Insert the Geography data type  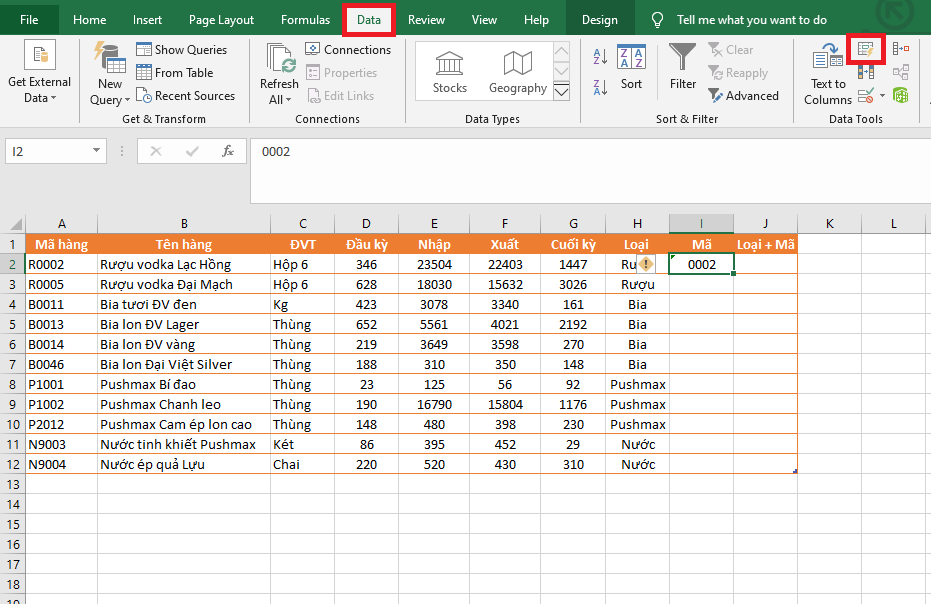(x=517, y=72)
